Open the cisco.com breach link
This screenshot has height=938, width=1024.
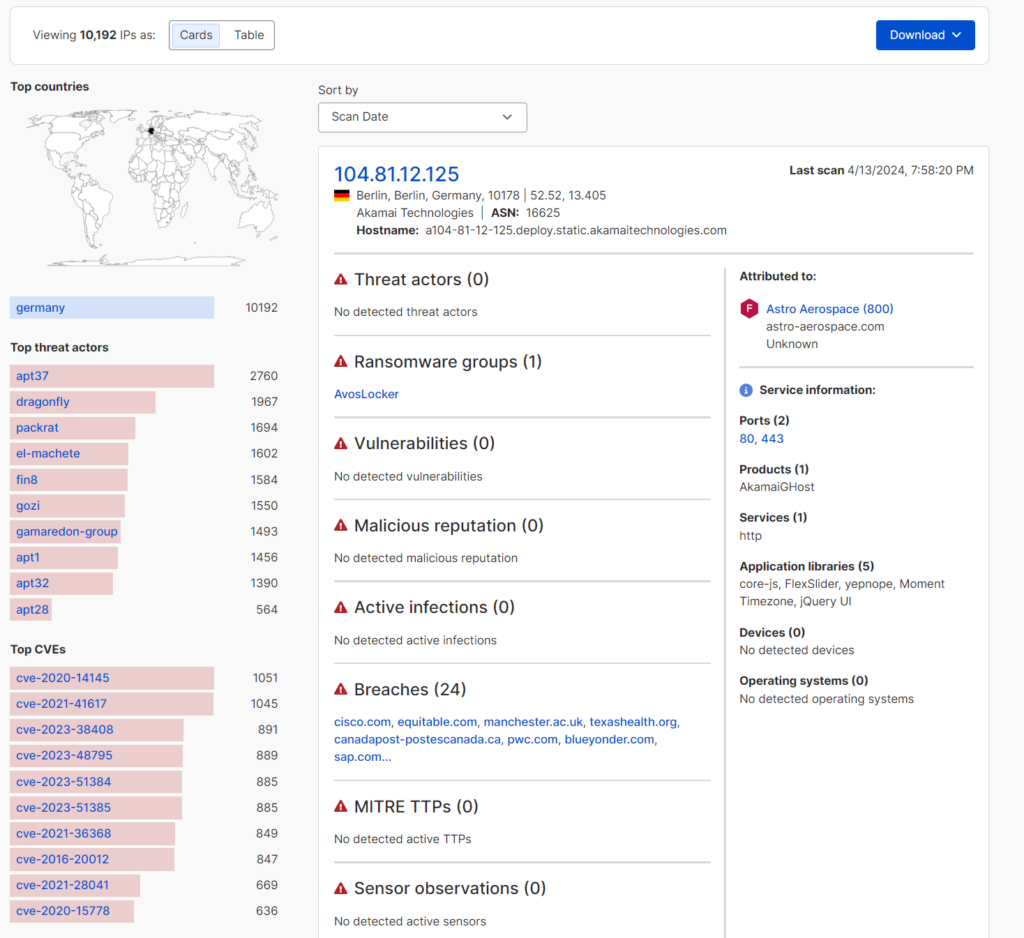click(x=362, y=722)
